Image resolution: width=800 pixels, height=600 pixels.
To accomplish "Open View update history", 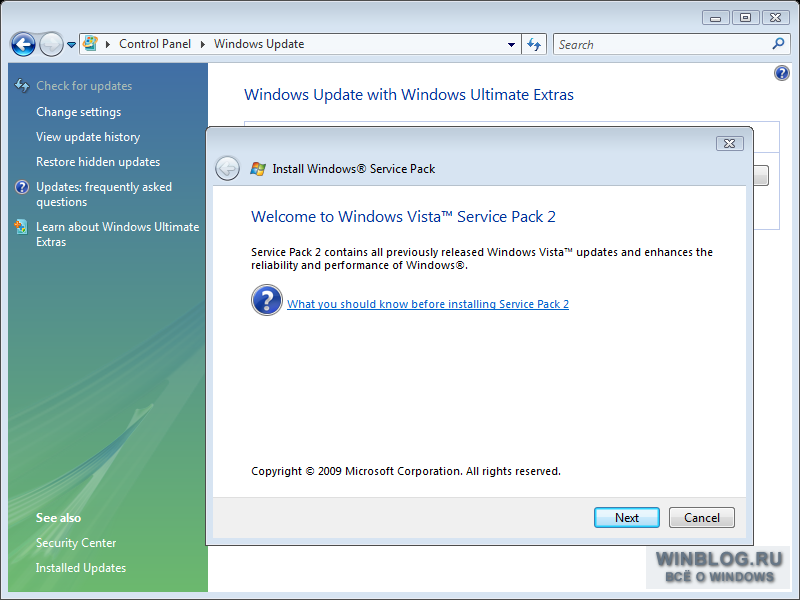I will point(88,137).
